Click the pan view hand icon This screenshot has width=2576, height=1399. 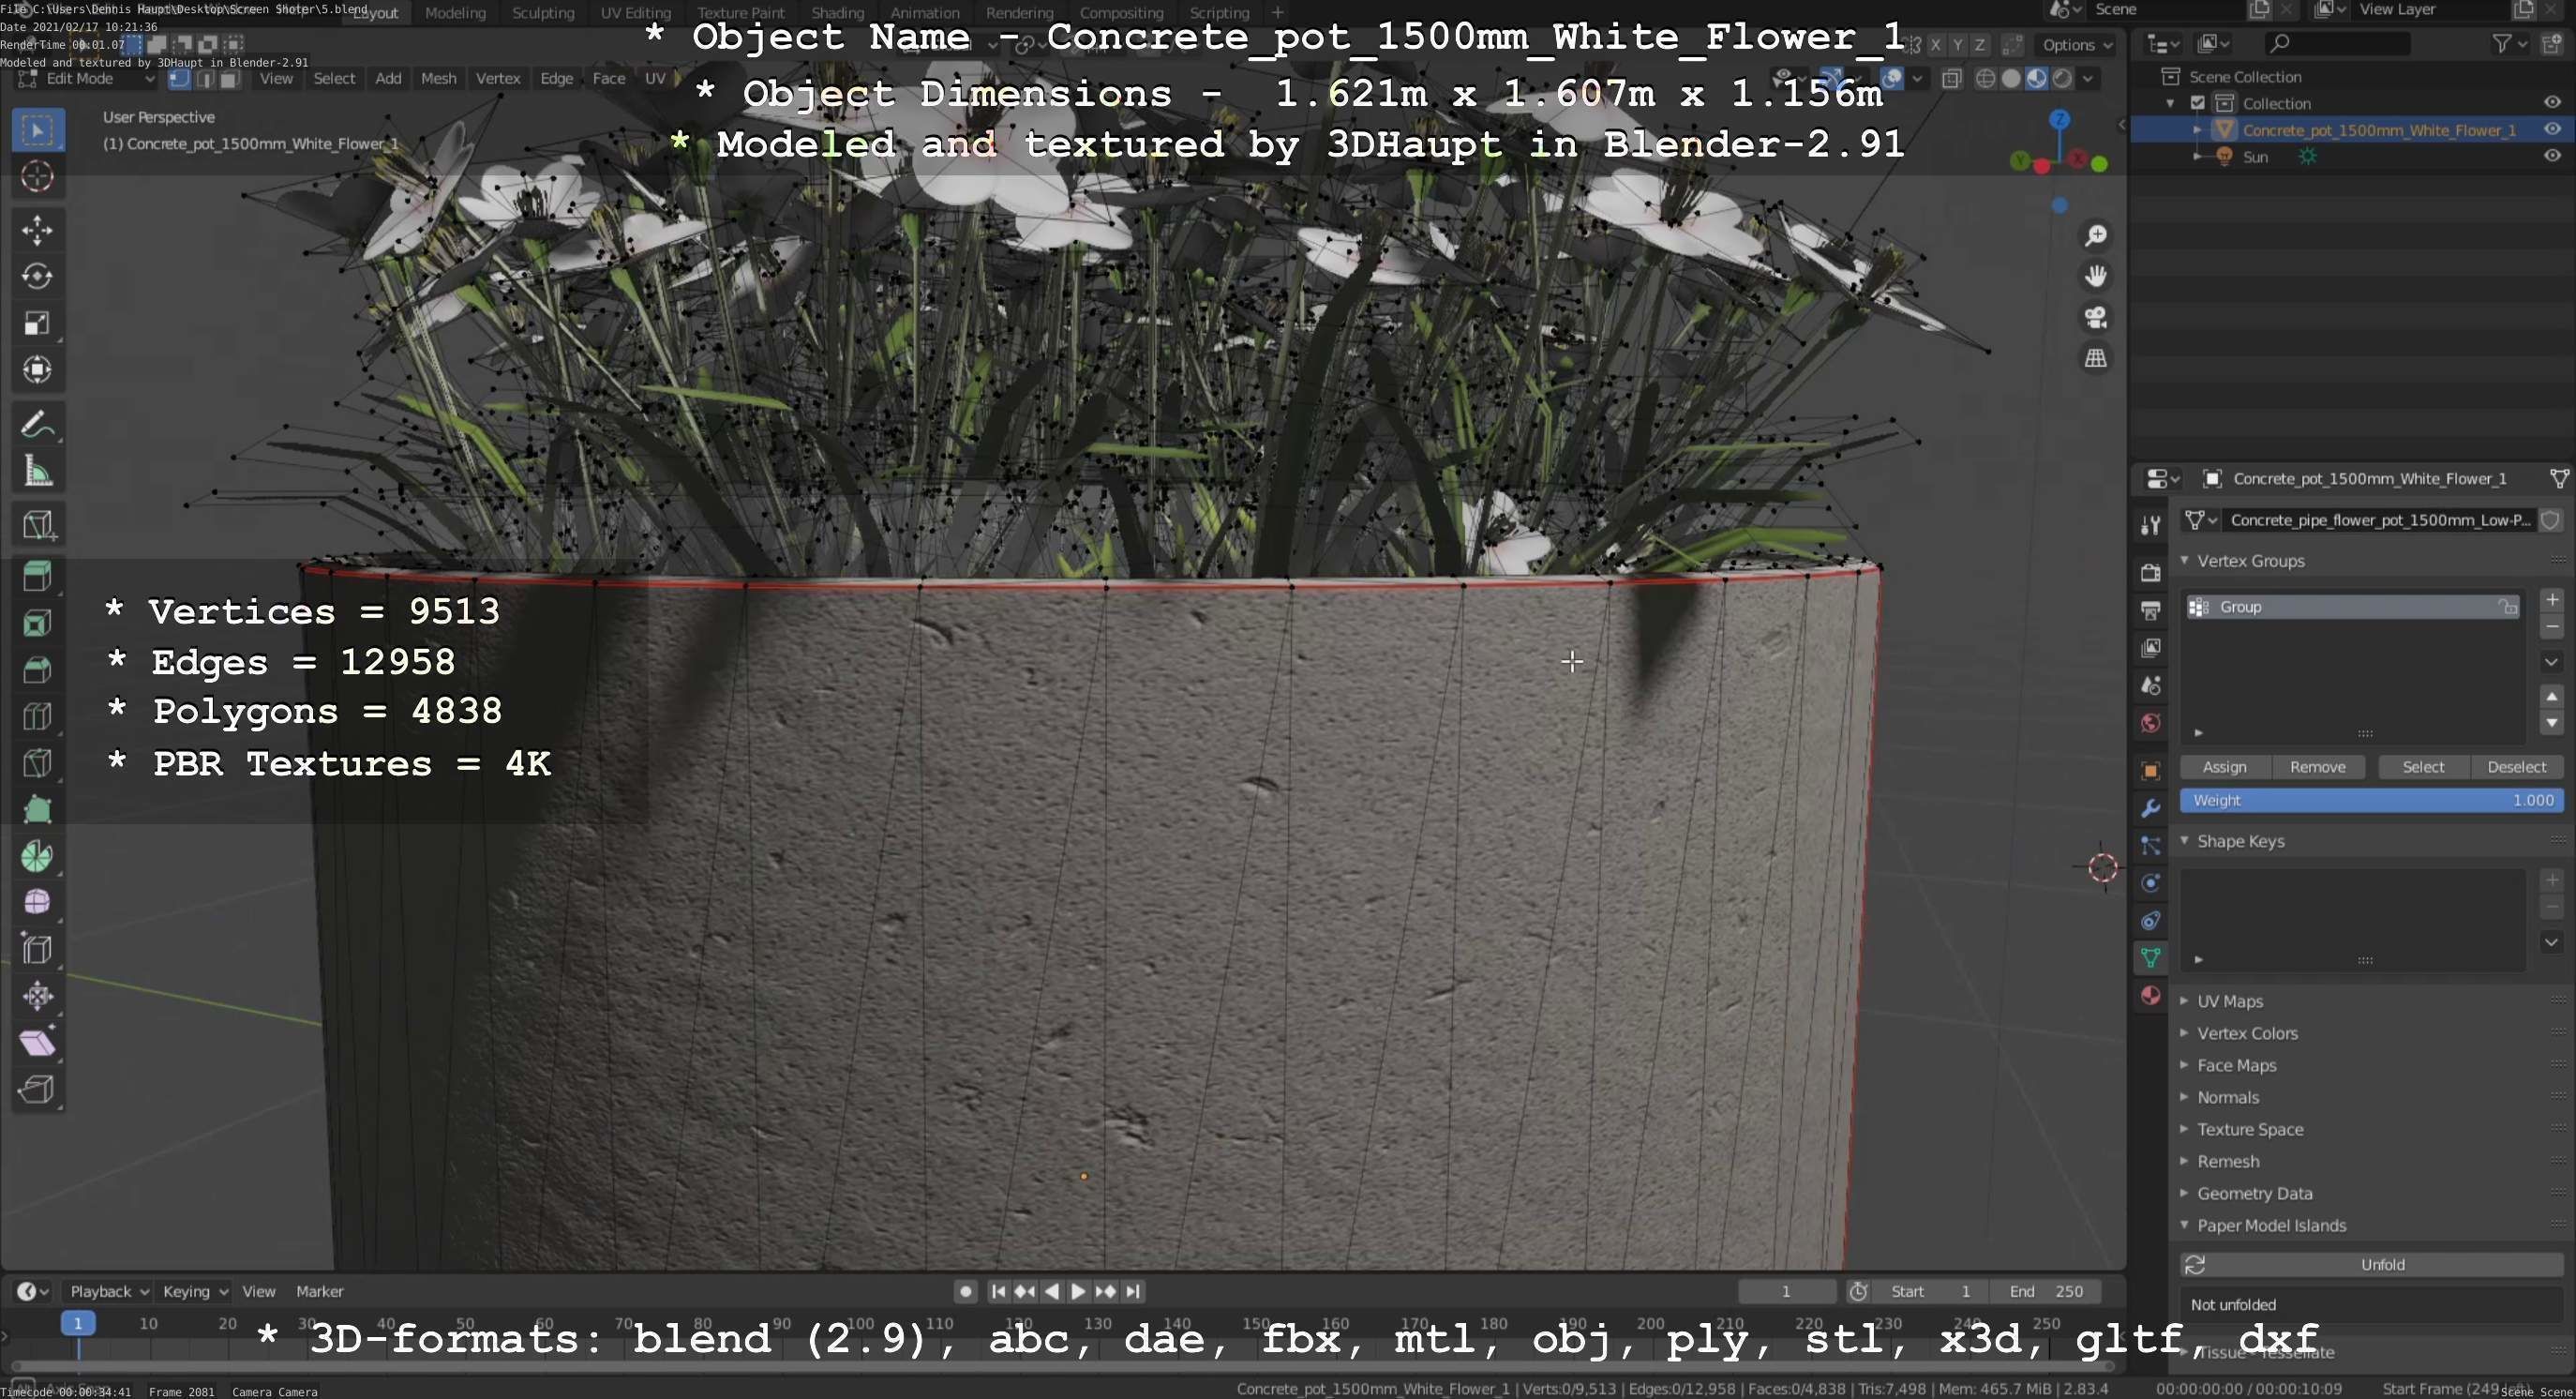2095,276
